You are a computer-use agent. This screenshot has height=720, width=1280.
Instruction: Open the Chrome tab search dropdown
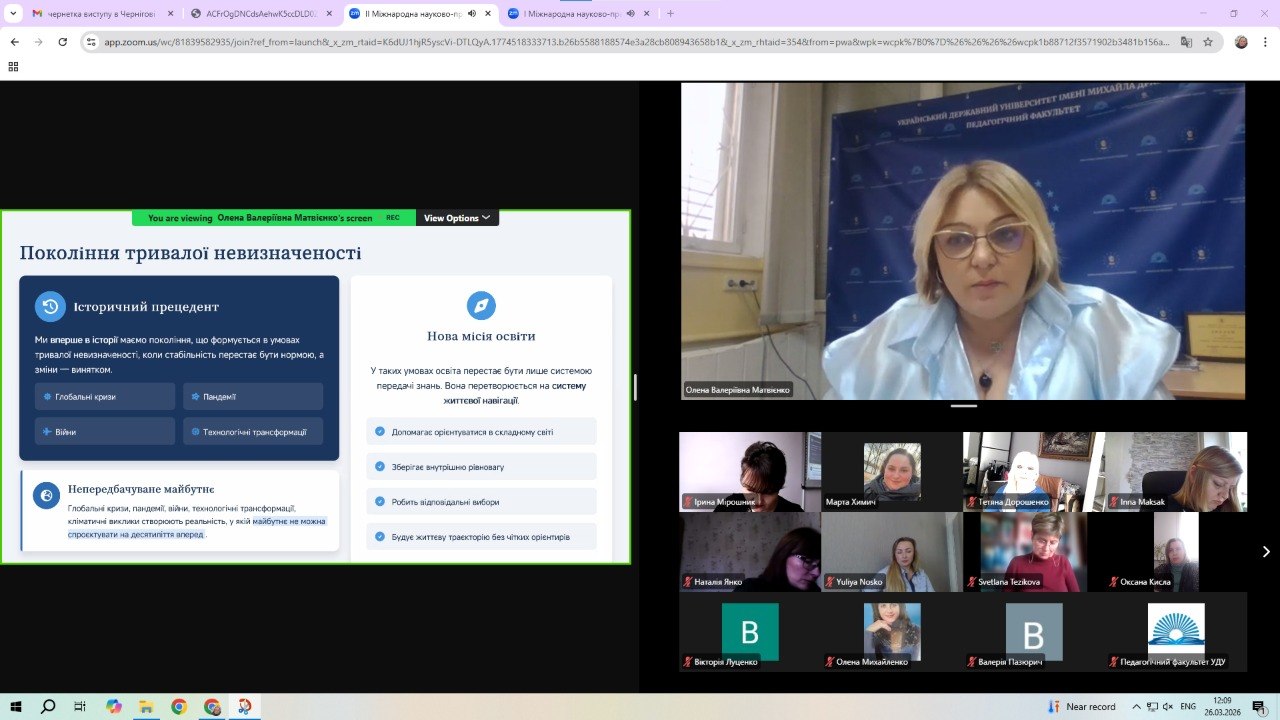point(13,13)
